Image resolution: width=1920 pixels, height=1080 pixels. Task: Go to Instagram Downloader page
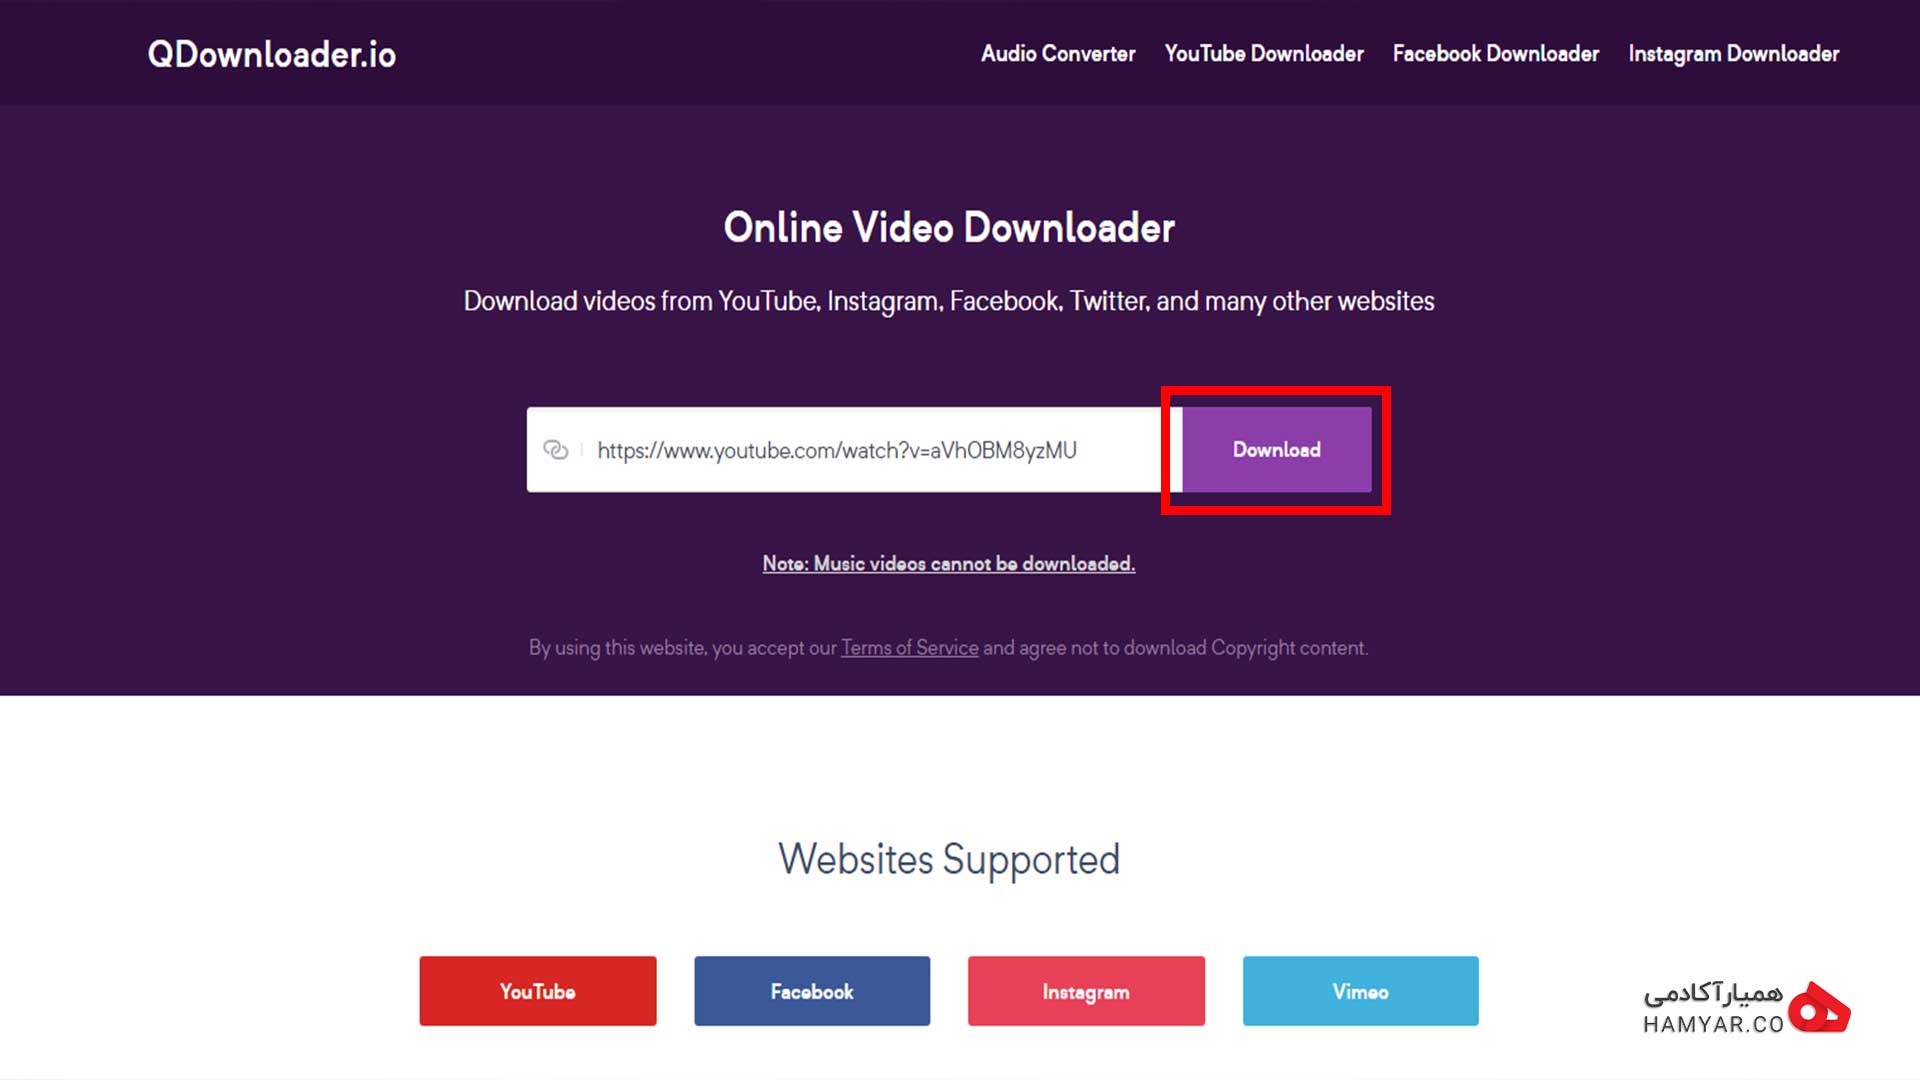(x=1734, y=54)
